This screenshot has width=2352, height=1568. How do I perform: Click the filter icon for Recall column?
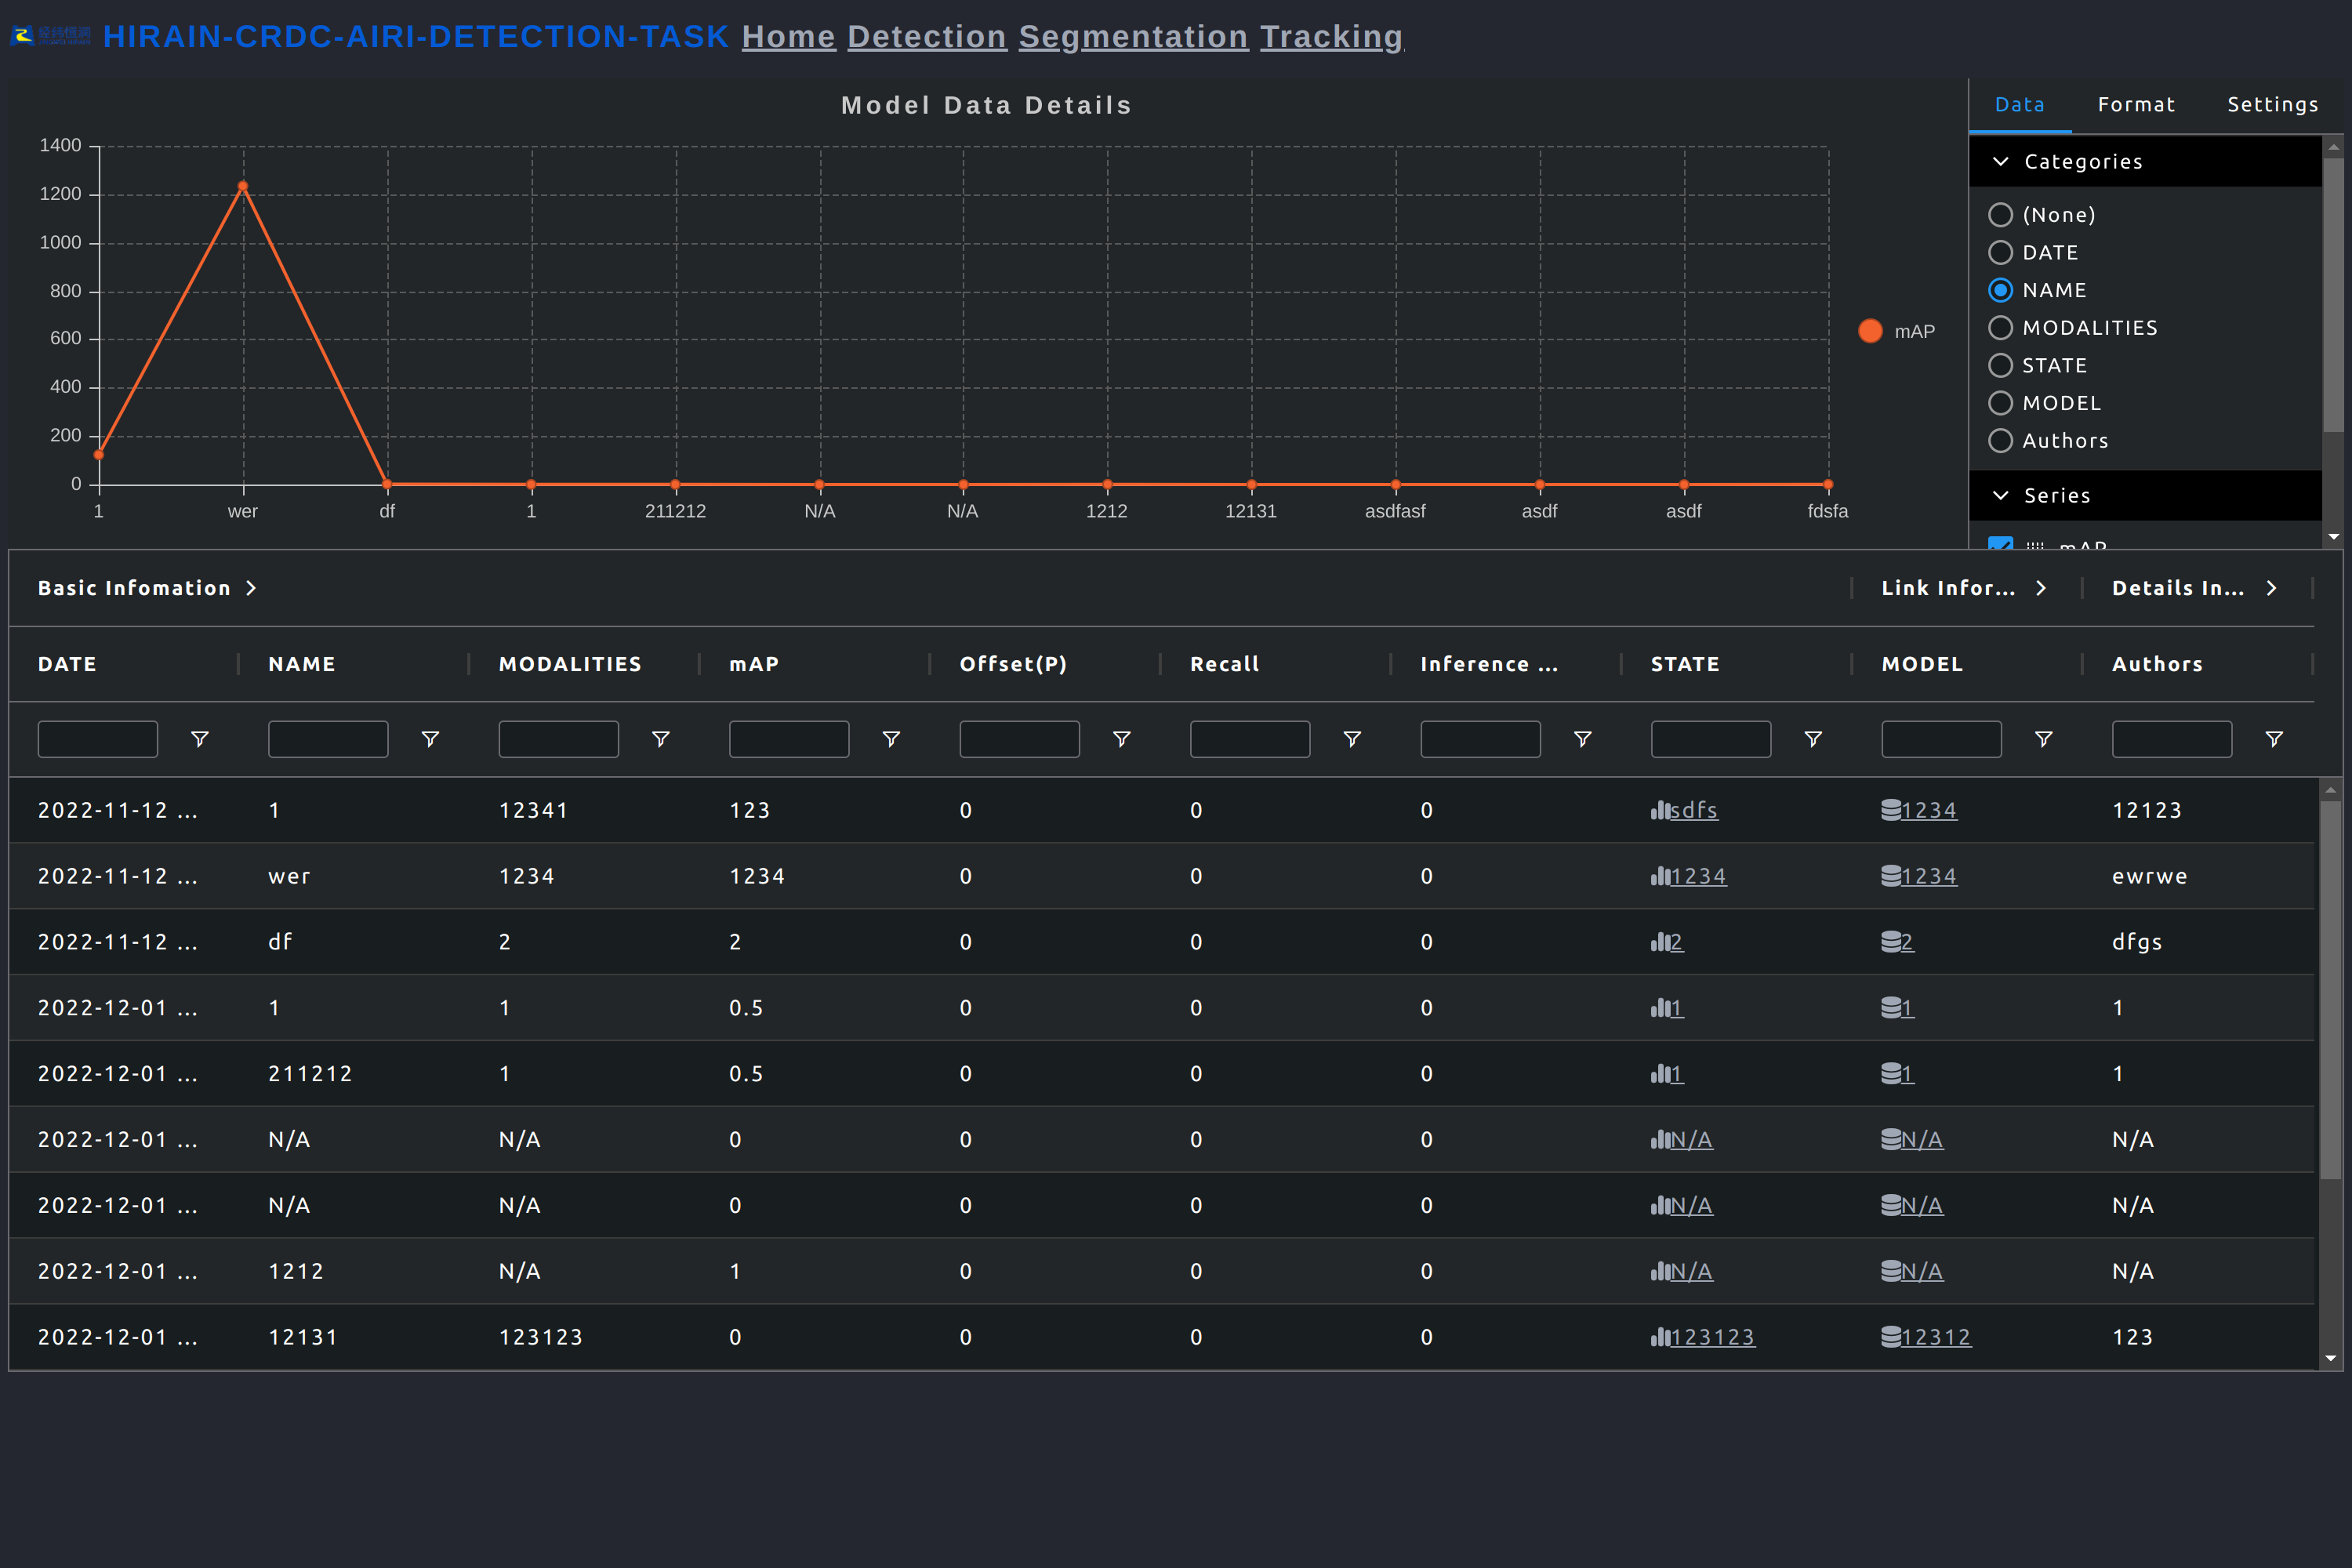click(1351, 739)
